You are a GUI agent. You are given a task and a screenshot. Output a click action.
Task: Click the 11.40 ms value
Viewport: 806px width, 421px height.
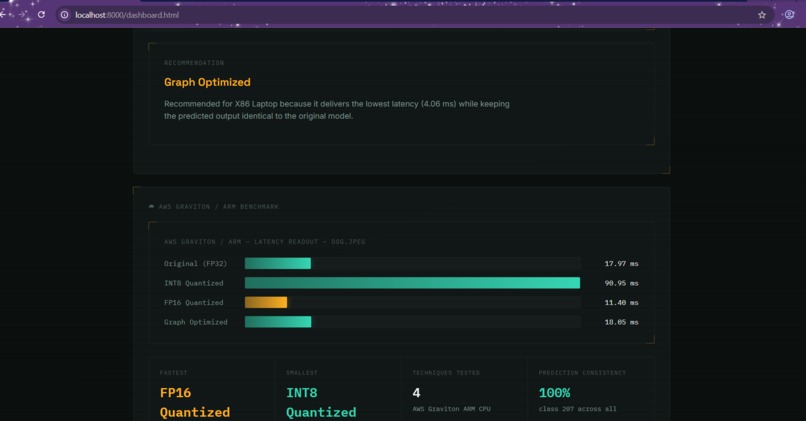point(621,303)
